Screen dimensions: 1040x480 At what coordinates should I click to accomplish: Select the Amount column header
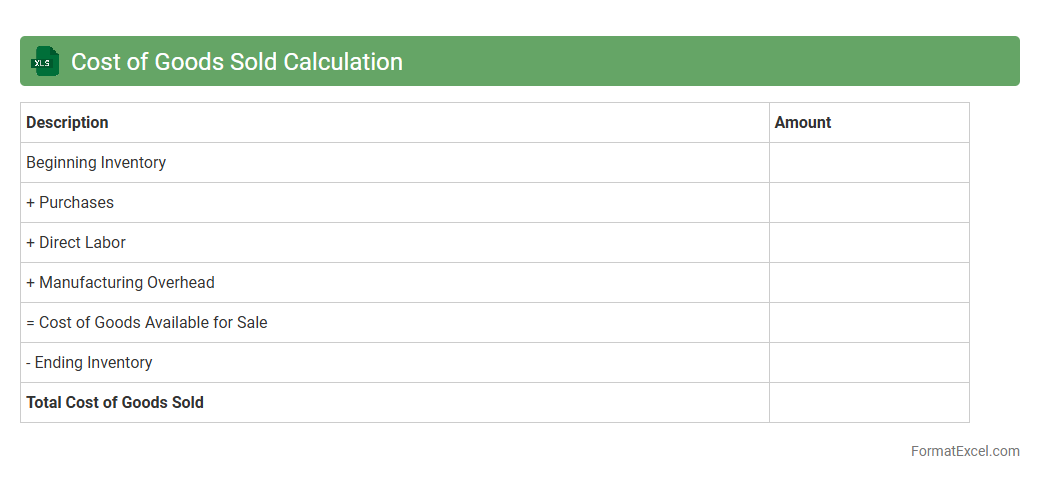pyautogui.click(x=803, y=122)
